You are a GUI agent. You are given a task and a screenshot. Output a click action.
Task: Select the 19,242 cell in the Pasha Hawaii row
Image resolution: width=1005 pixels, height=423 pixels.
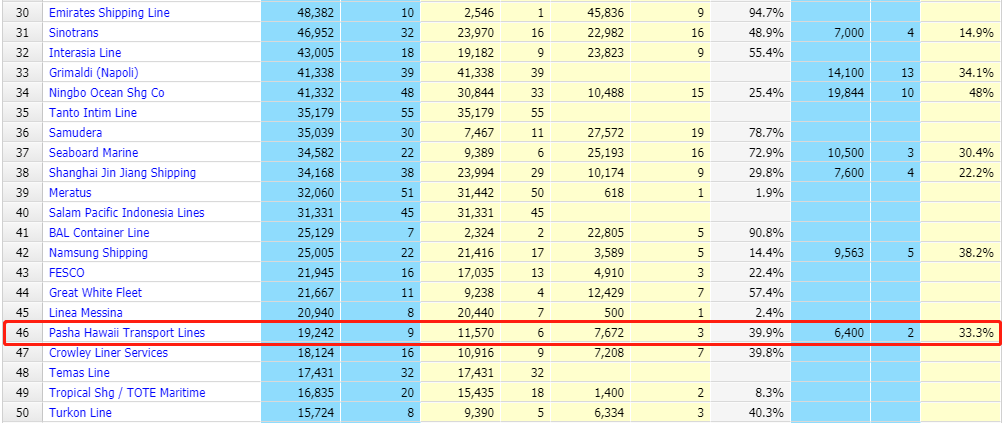[300, 333]
